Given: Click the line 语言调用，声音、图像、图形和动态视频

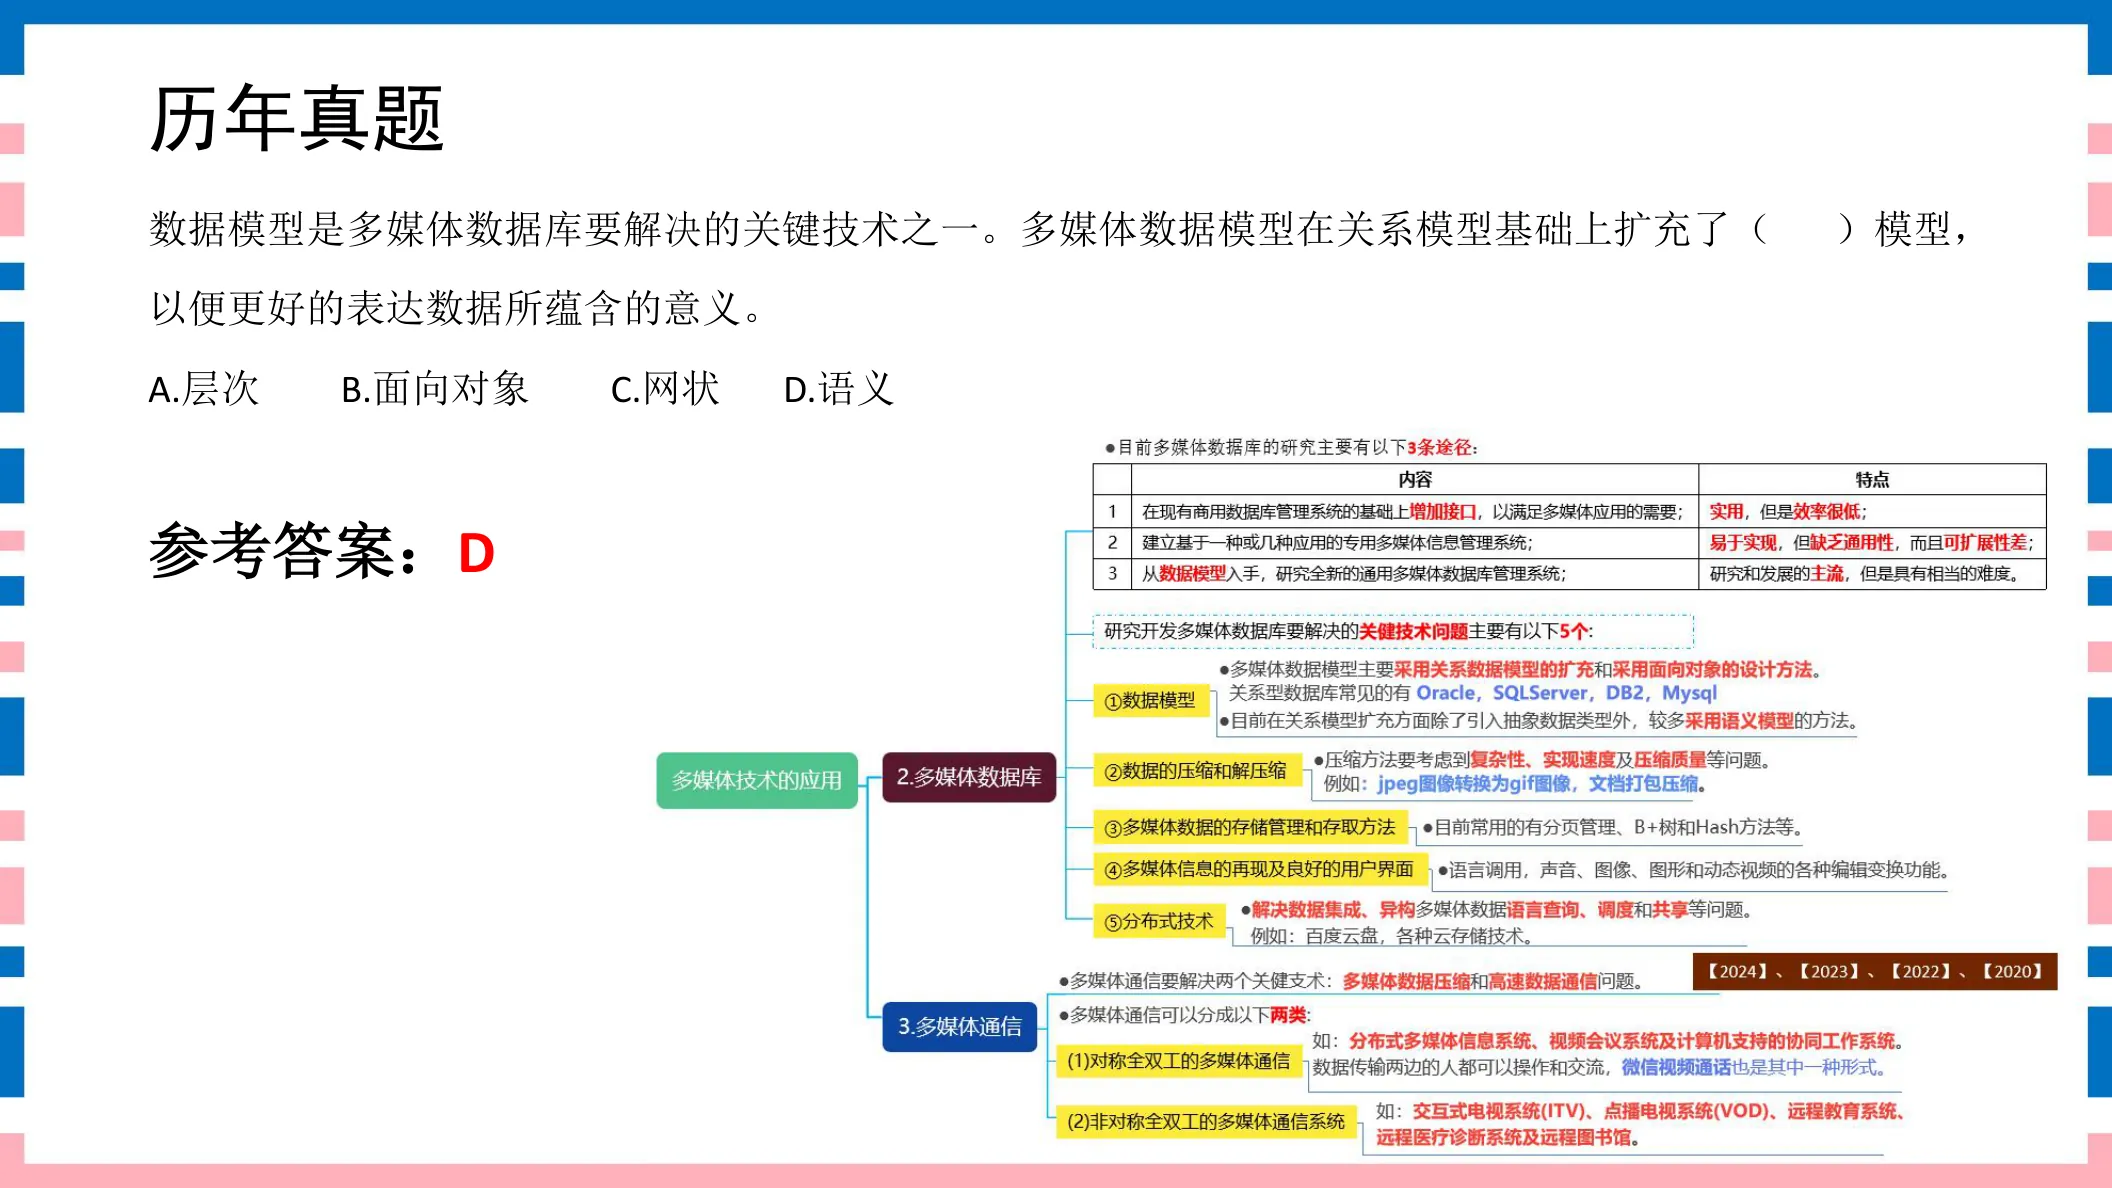Looking at the screenshot, I should point(1694,870).
